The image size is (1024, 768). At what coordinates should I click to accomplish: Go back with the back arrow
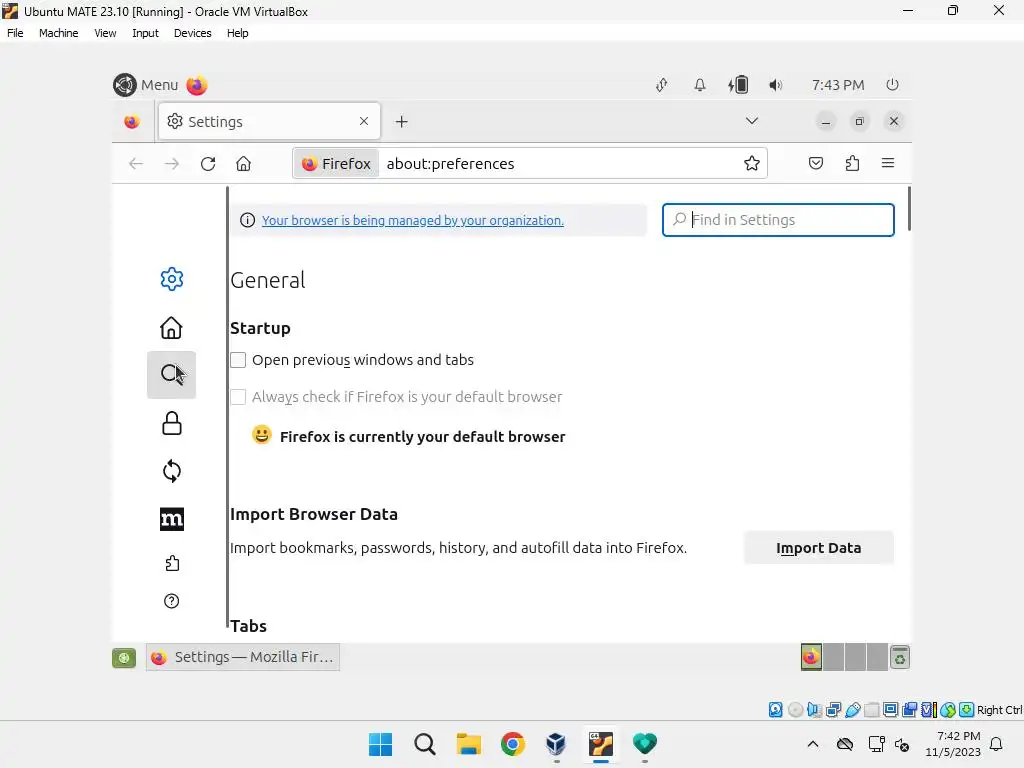click(x=136, y=163)
